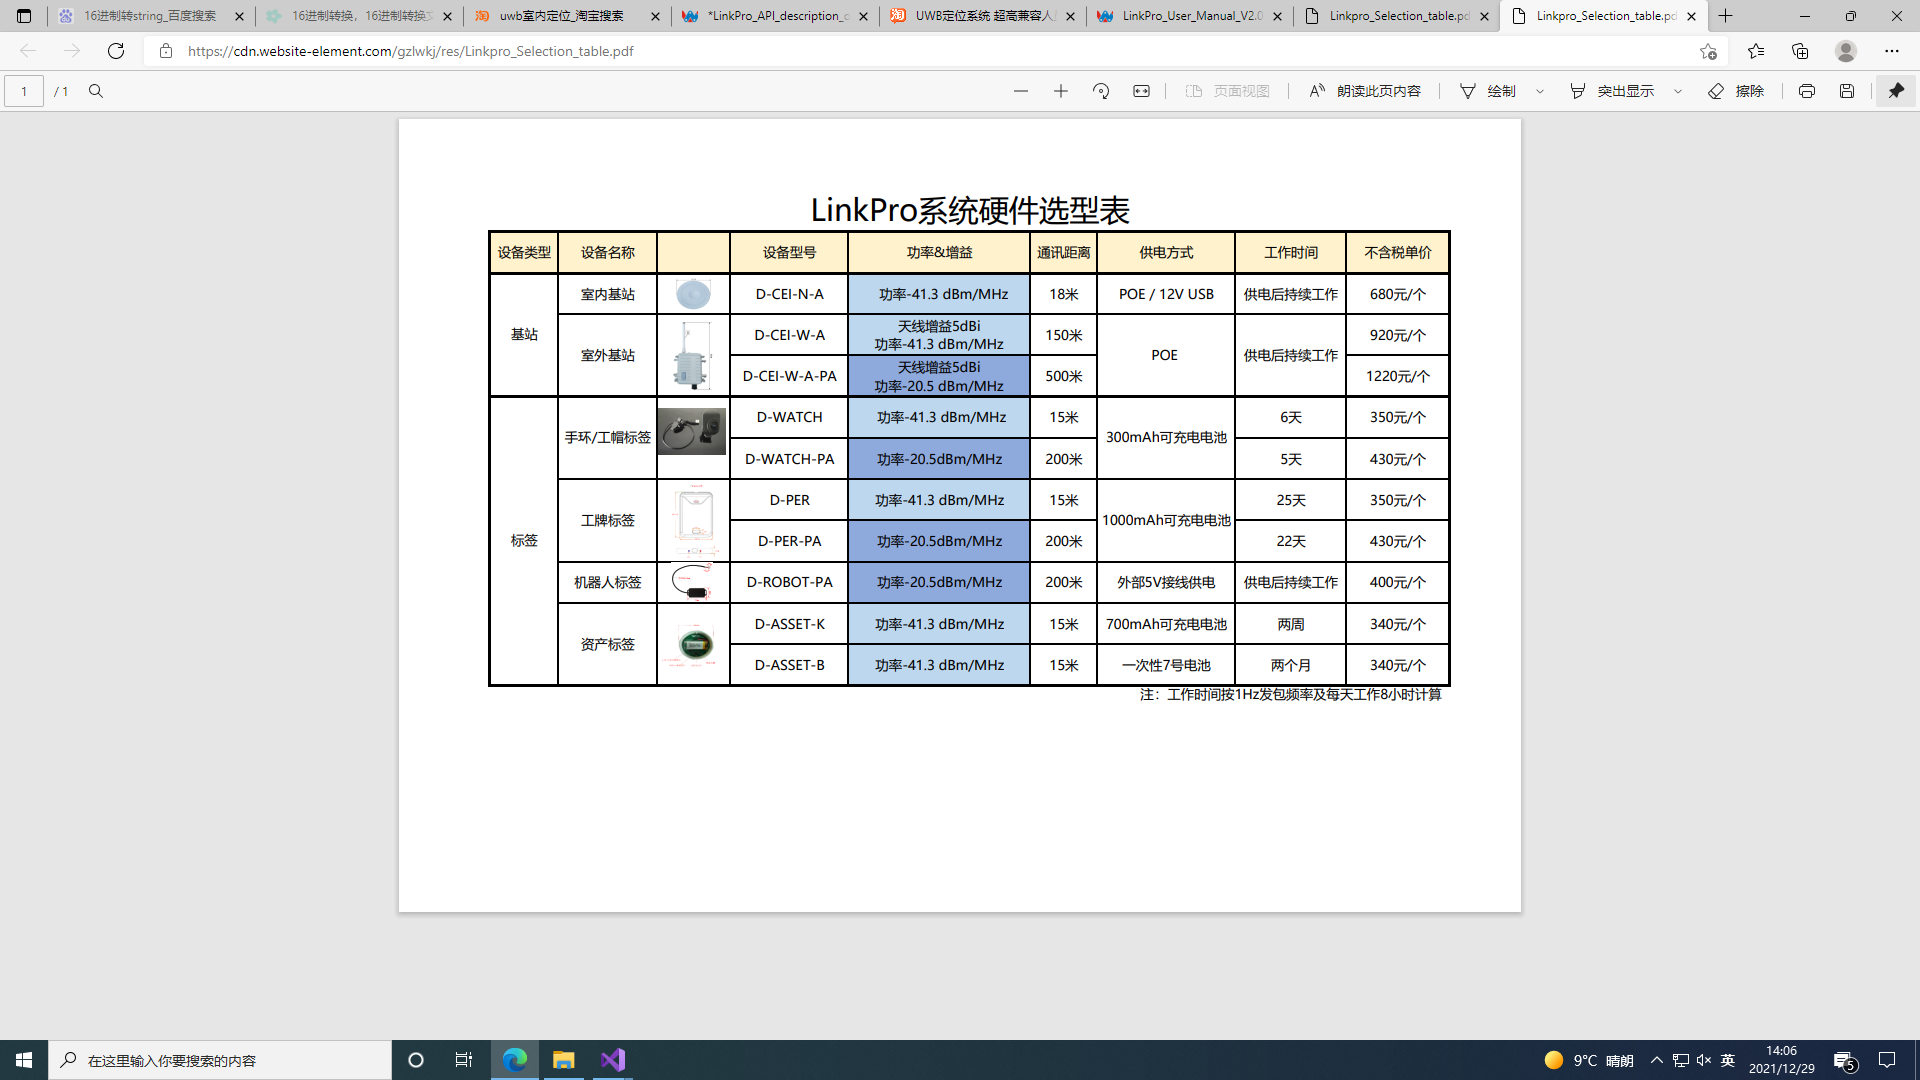Click the fit to page icon
This screenshot has width=1920, height=1080.
click(1141, 91)
